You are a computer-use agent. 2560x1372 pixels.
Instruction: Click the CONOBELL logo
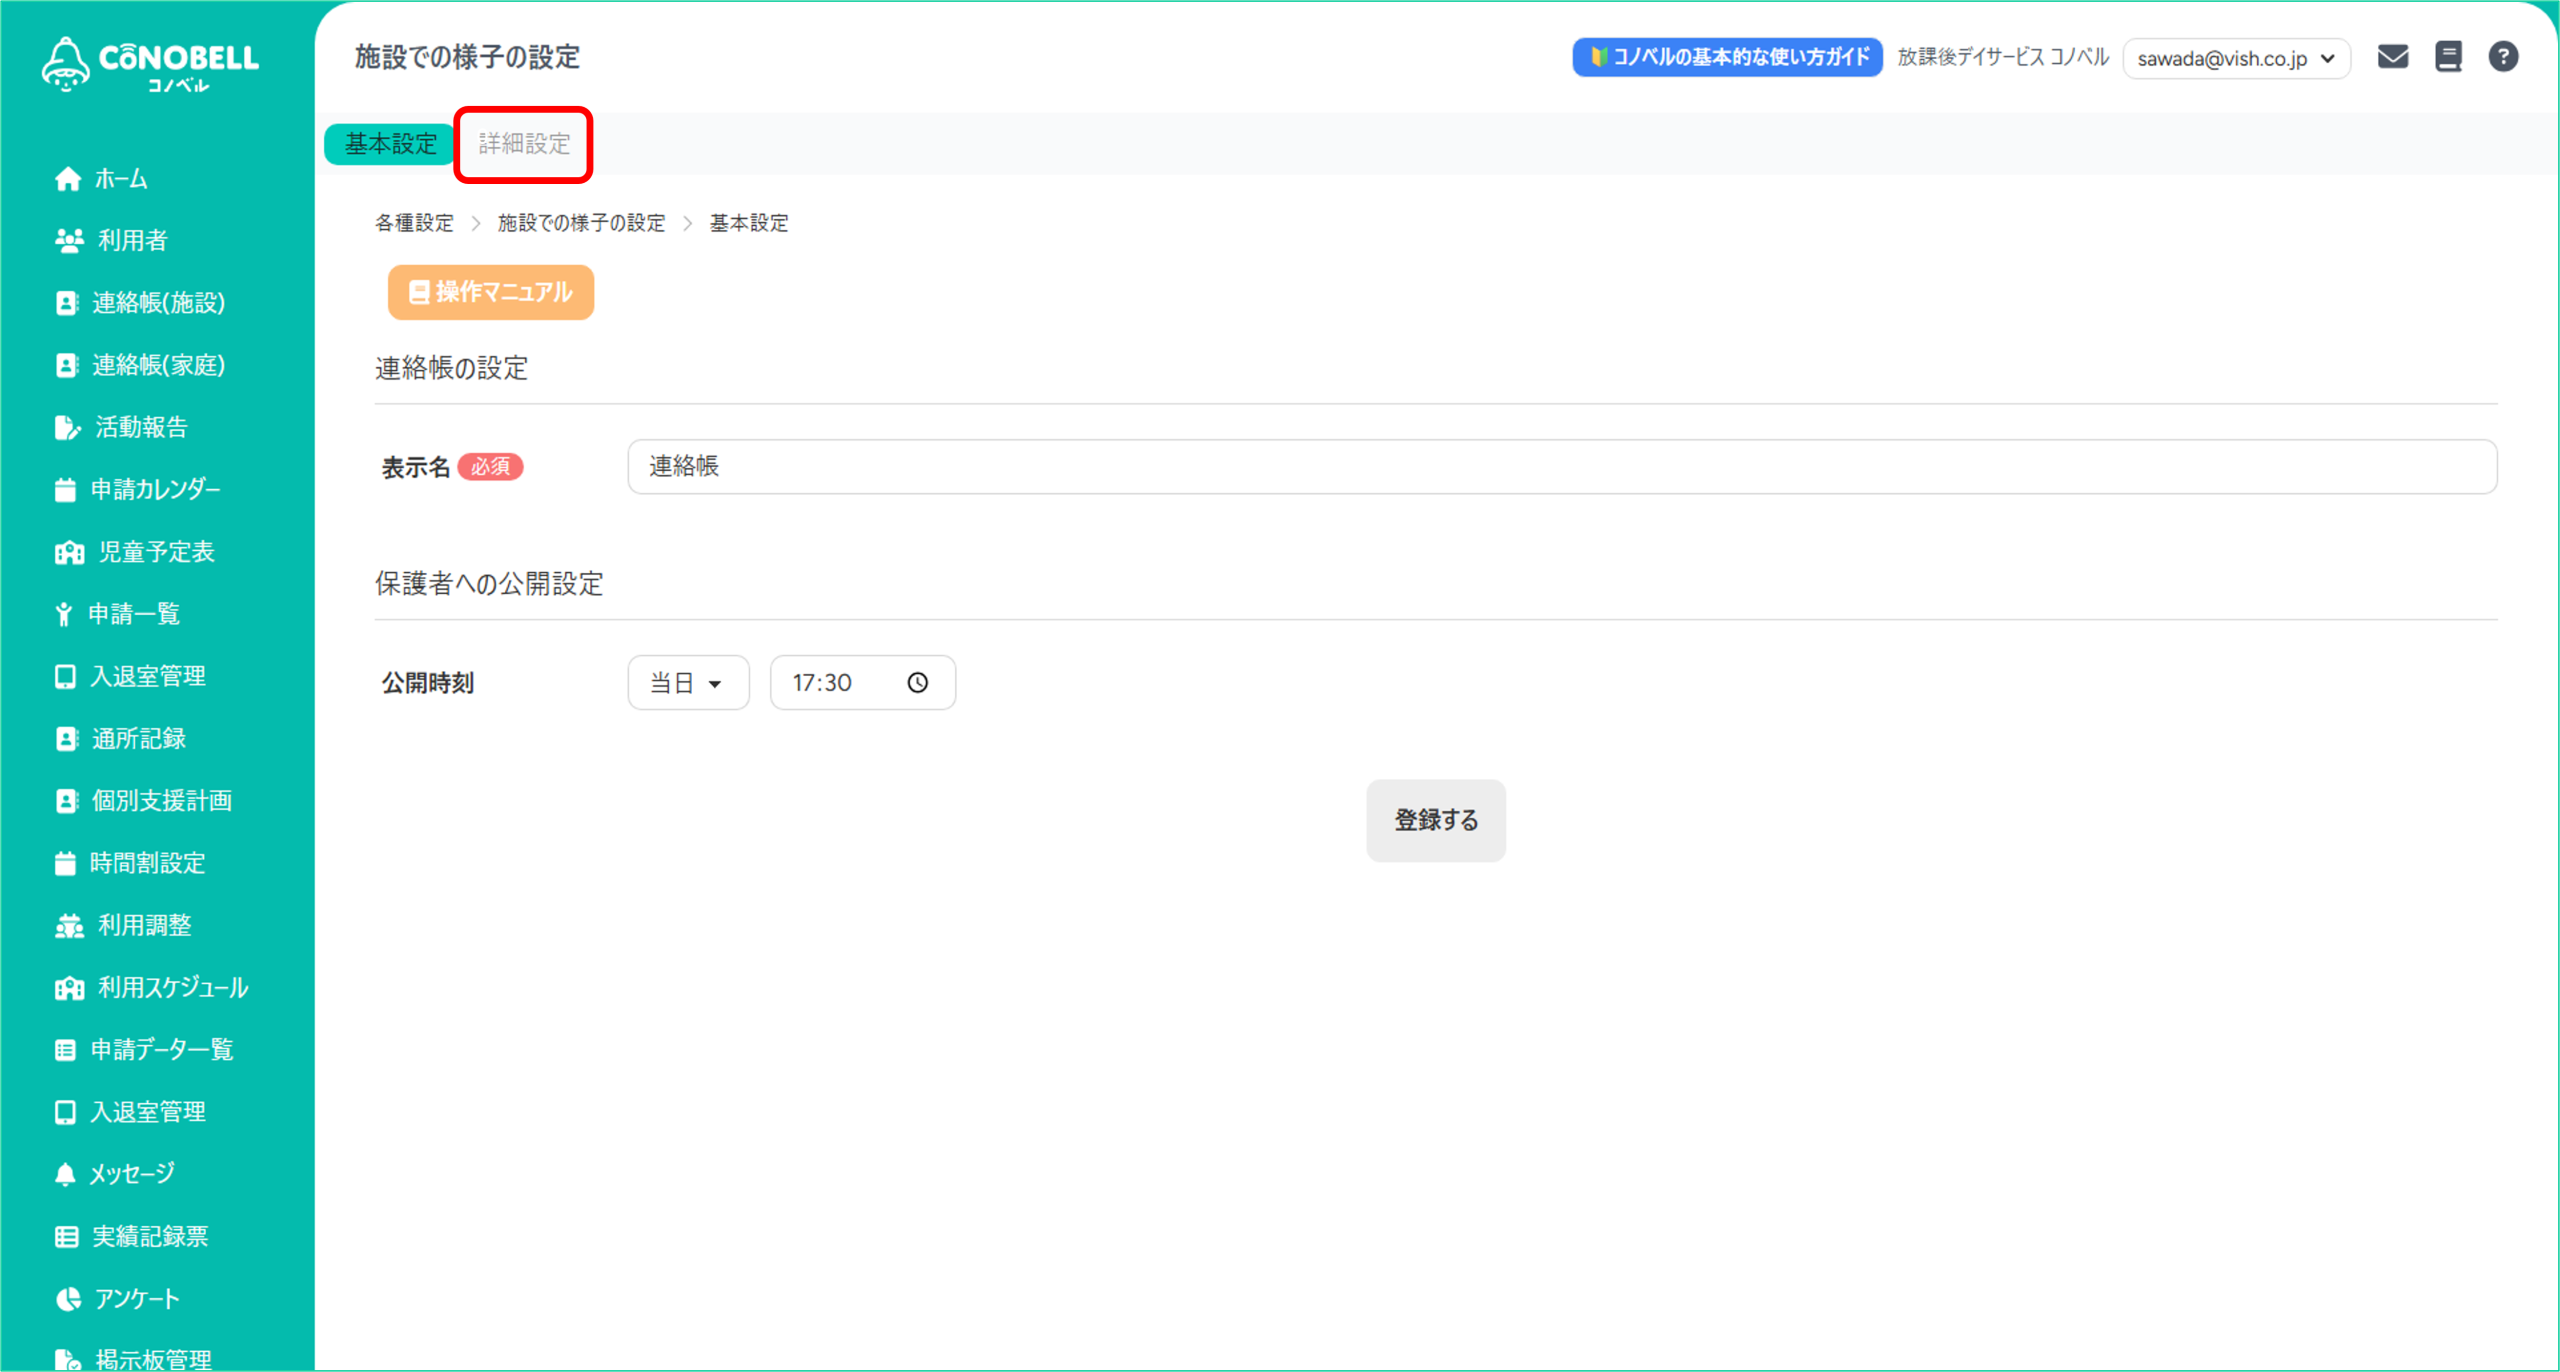(152, 64)
